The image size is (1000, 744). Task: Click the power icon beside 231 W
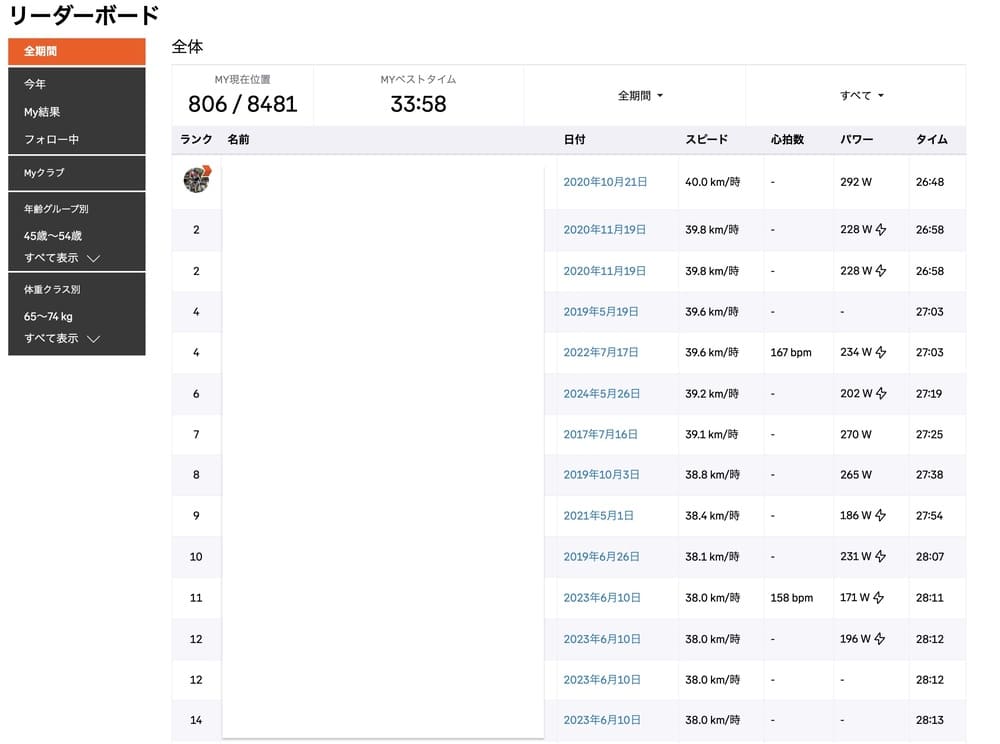click(x=881, y=557)
